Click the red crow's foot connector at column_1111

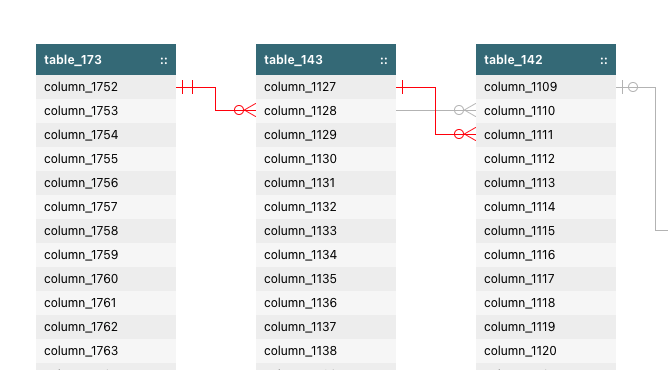pyautogui.click(x=465, y=135)
